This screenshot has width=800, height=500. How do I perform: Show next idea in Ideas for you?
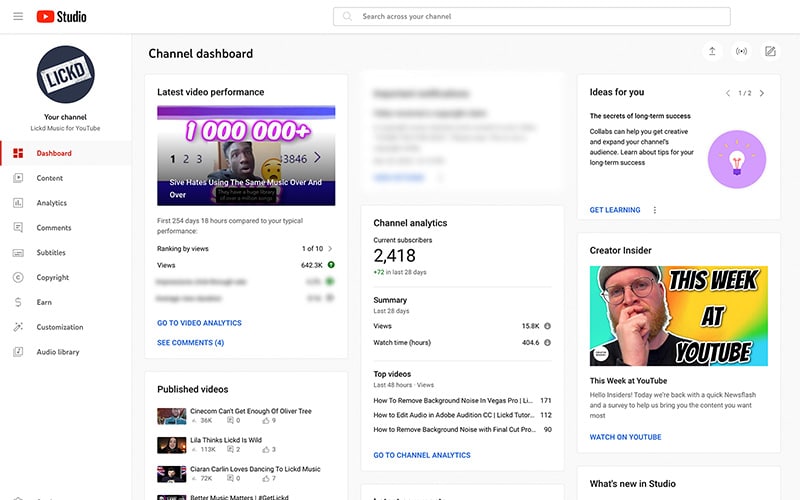(762, 93)
